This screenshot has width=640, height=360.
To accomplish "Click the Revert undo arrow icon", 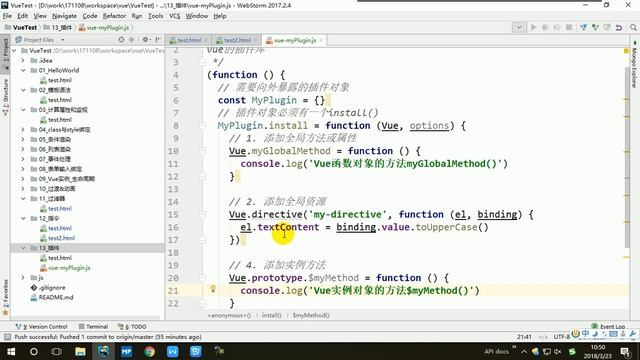I will [x=619, y=27].
